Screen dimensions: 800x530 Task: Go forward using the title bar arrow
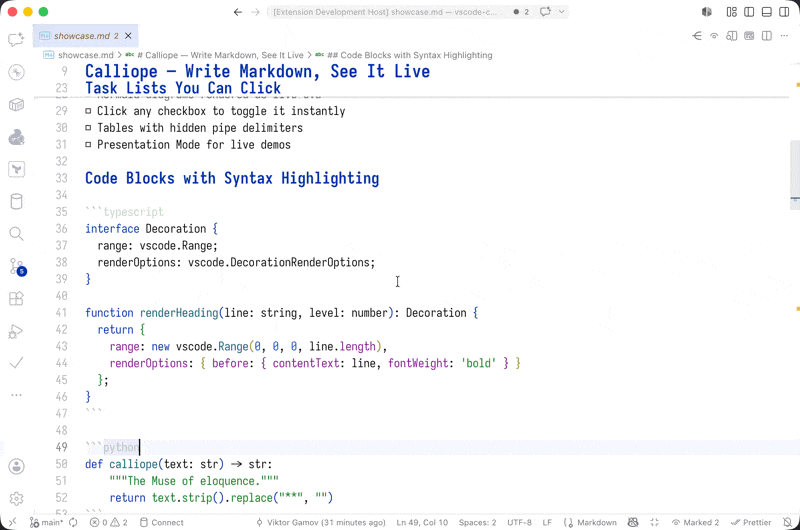[x=255, y=12]
